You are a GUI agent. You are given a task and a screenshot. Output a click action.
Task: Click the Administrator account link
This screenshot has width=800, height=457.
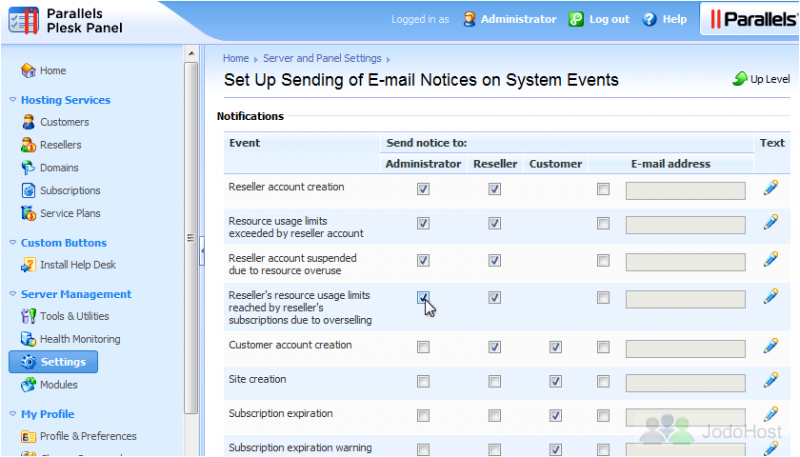pyautogui.click(x=518, y=19)
